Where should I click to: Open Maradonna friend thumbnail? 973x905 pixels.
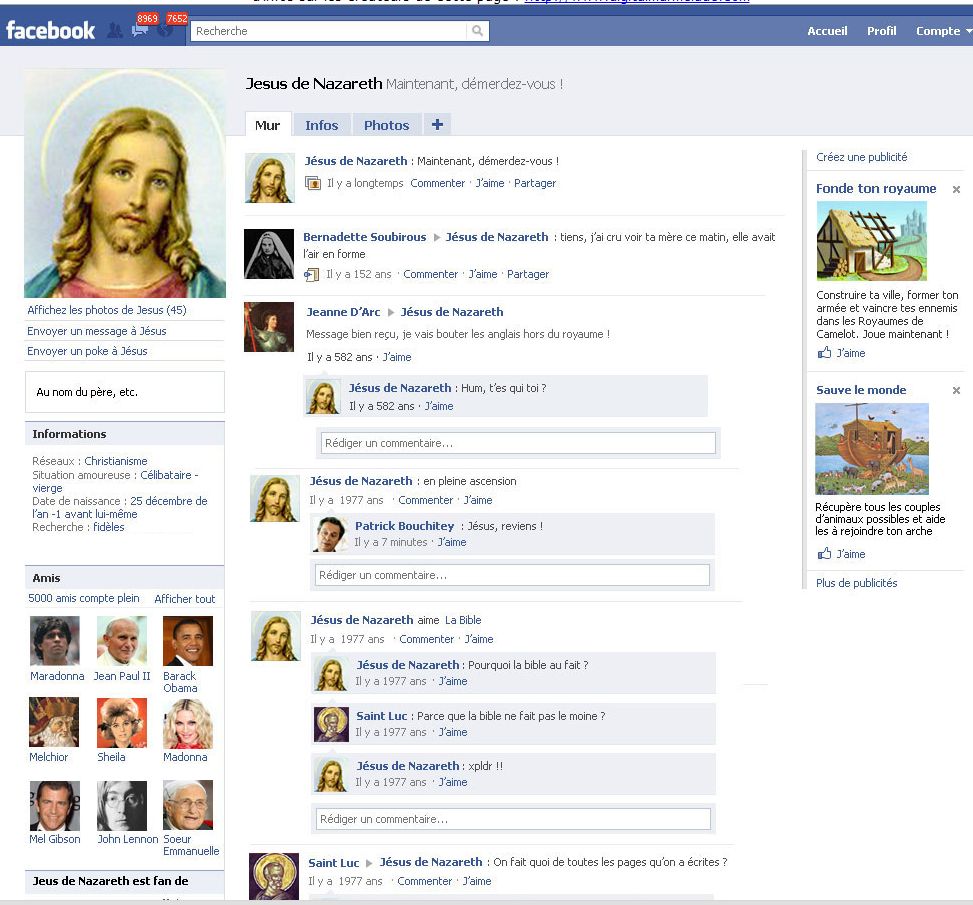[x=55, y=641]
